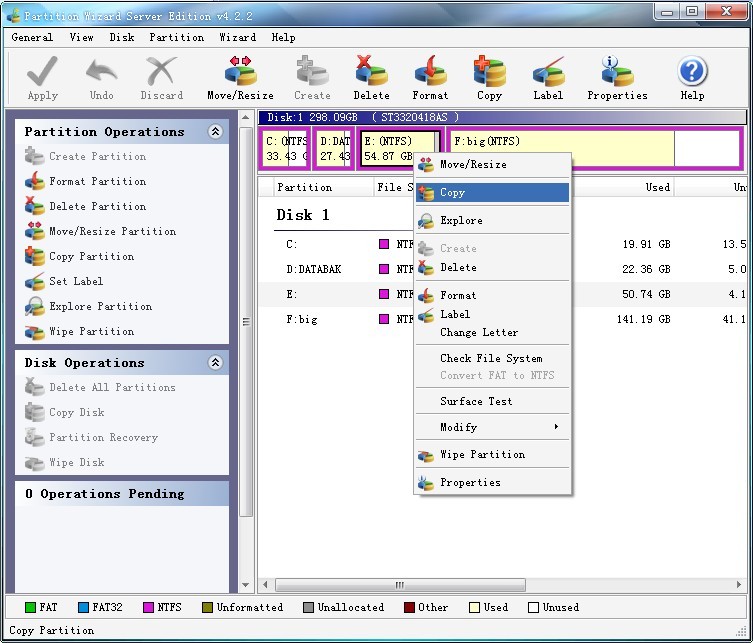This screenshot has width=753, height=643.
Task: Choose Check File System from context menu
Action: click(492, 358)
